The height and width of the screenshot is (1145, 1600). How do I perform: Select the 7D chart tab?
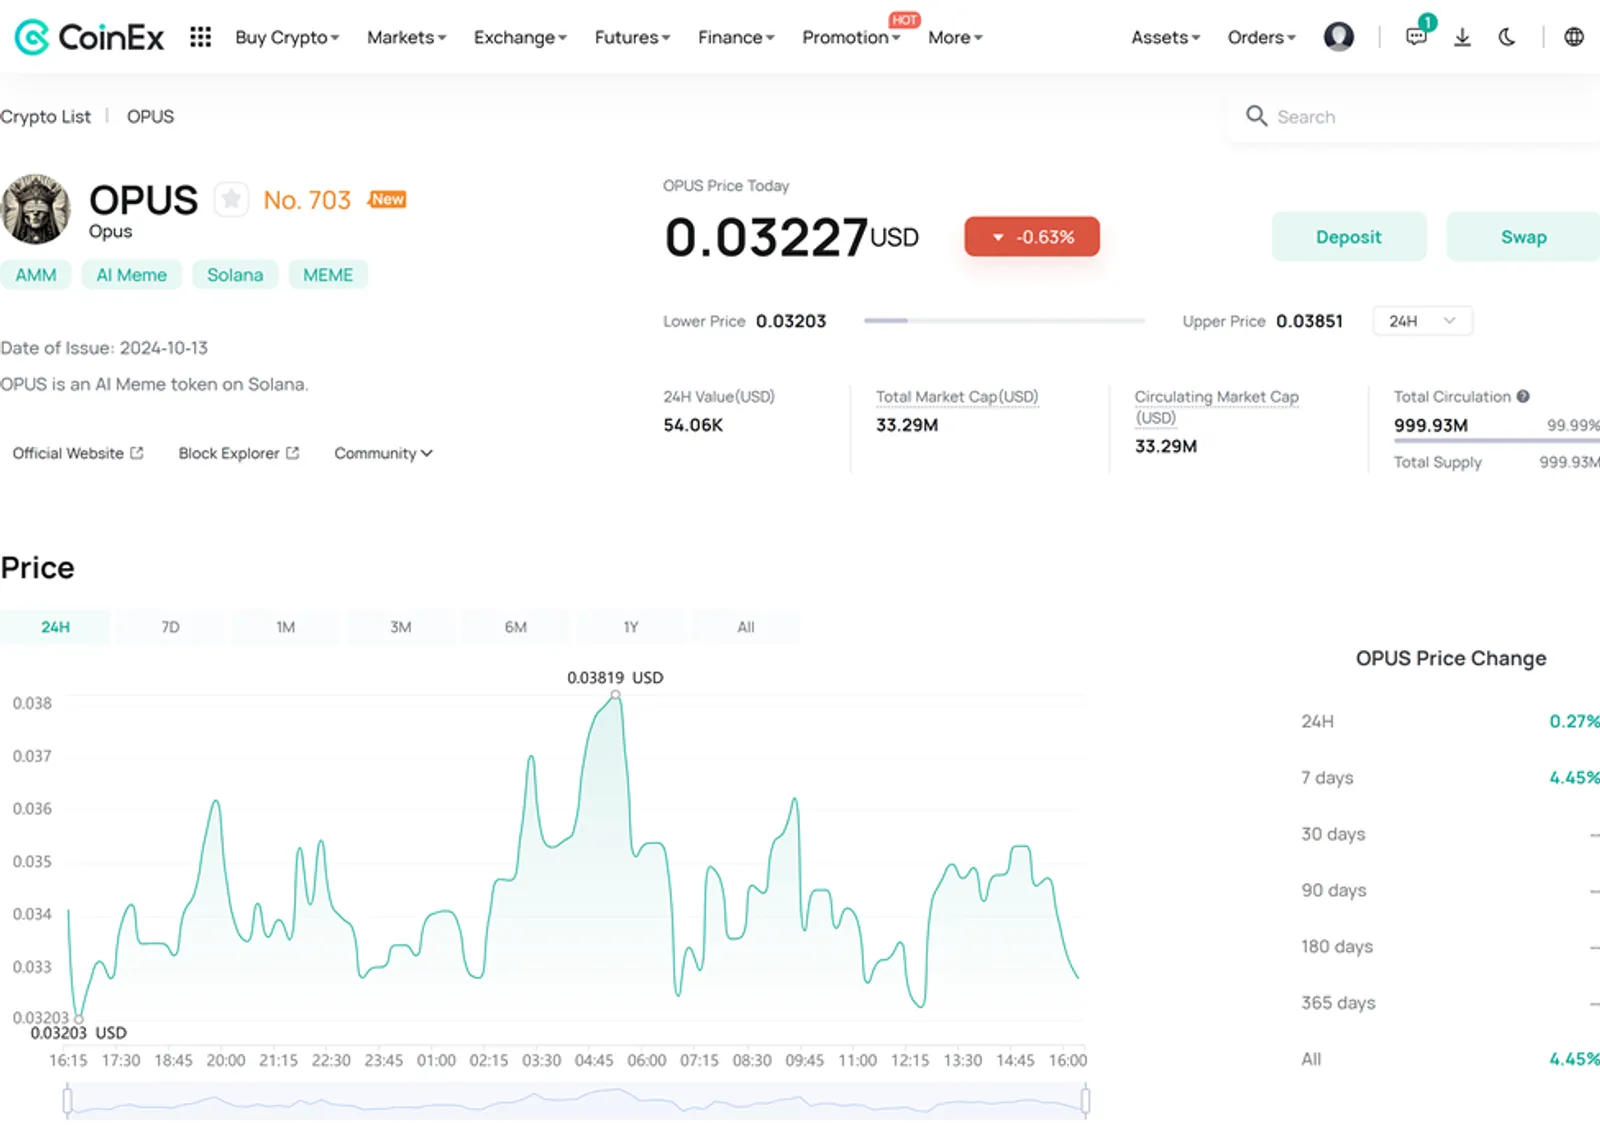coord(171,627)
